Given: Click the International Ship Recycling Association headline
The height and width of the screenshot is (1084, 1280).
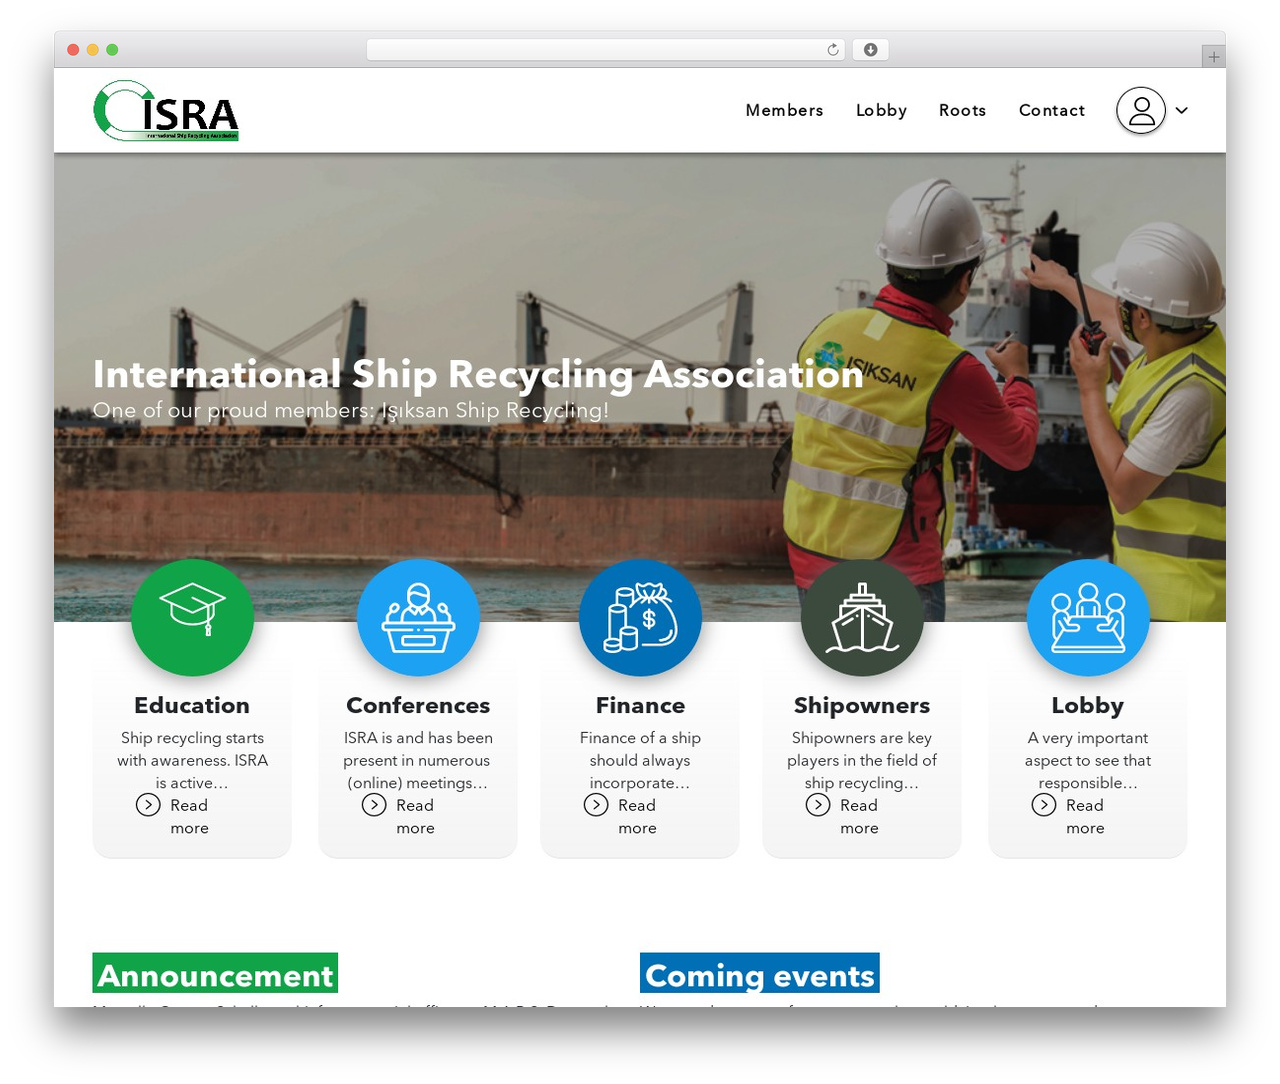Looking at the screenshot, I should tap(478, 374).
